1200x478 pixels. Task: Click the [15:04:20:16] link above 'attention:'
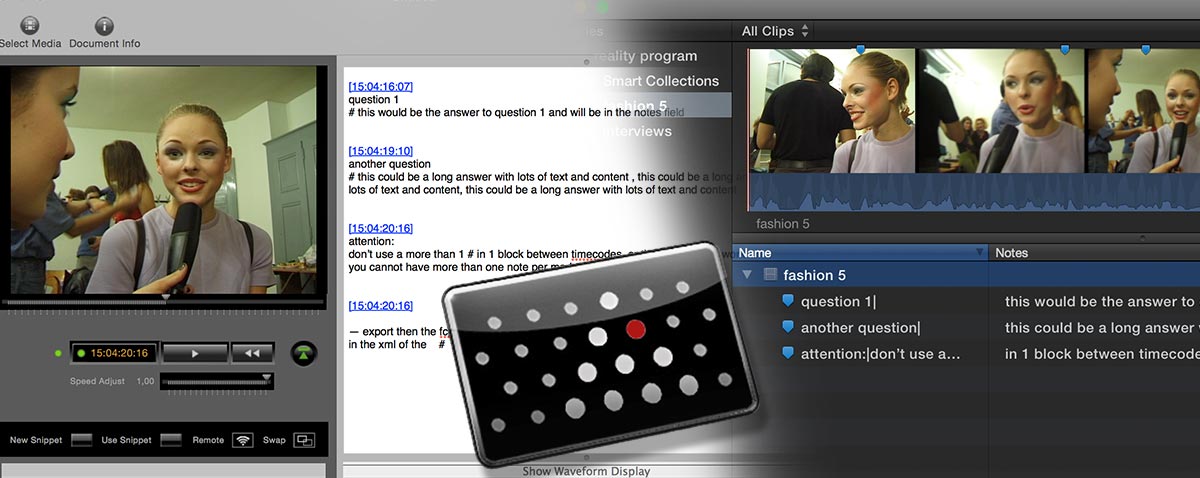(380, 228)
